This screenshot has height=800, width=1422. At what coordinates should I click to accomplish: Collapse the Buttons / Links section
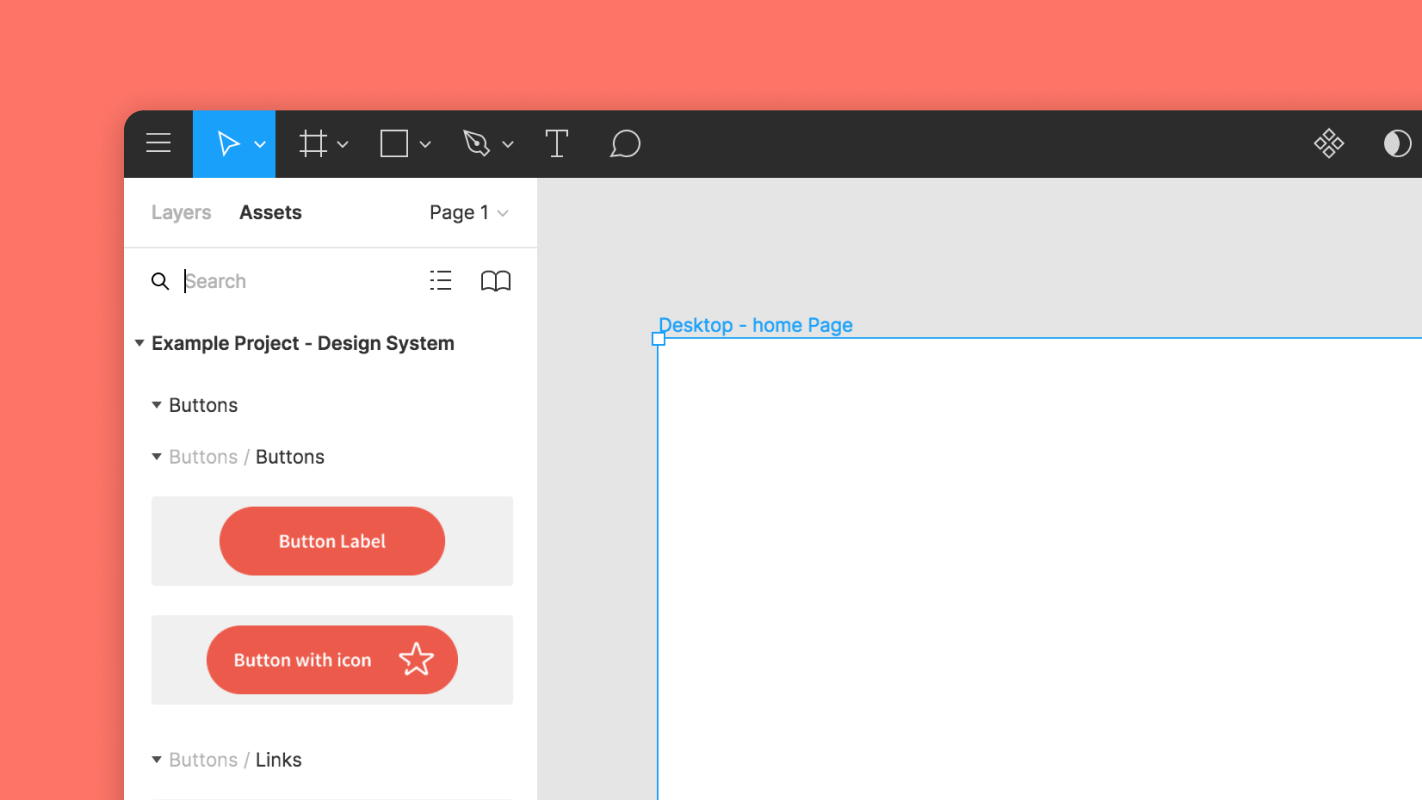pos(156,760)
